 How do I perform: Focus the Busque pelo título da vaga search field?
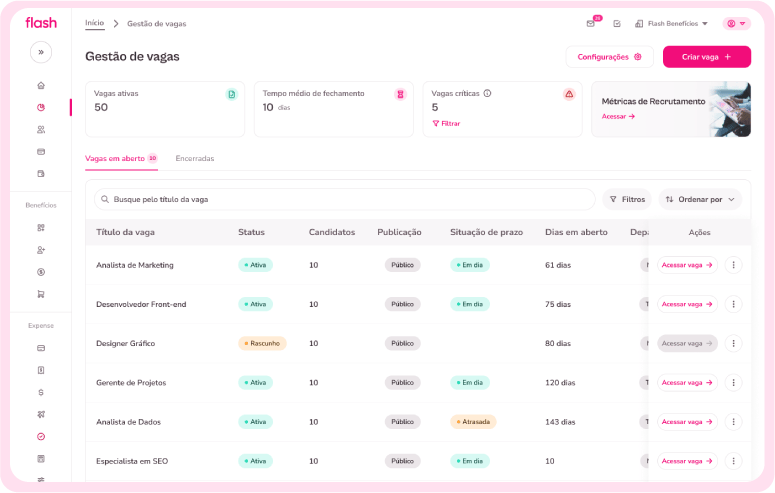coord(344,199)
